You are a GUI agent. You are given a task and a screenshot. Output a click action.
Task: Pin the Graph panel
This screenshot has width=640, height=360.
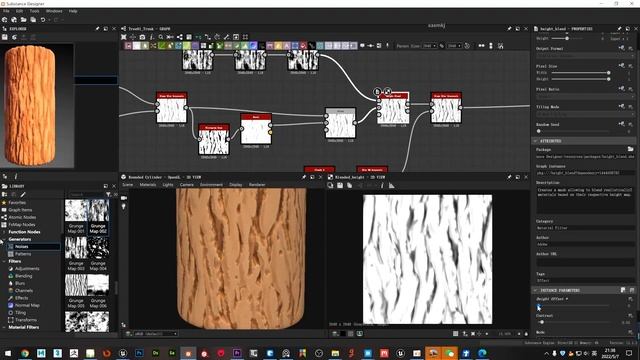coord(509,29)
